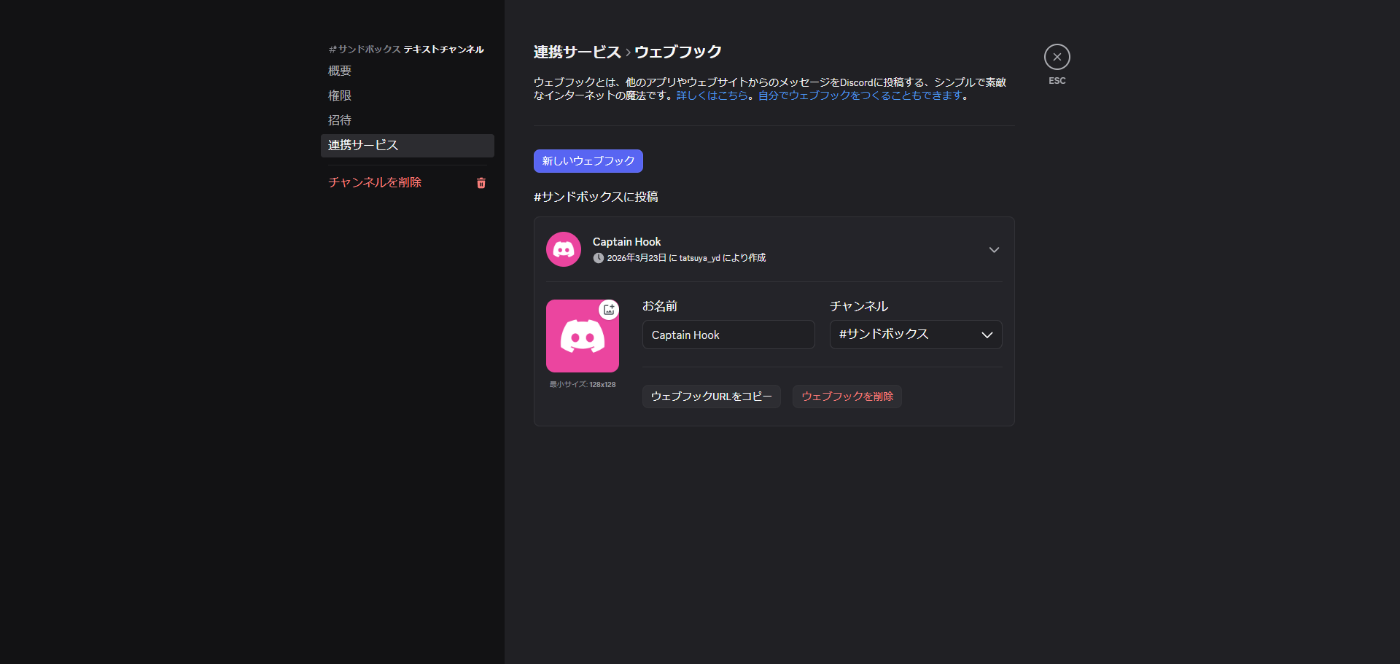Viewport: 1400px width, 664px height.
Task: Select 連携サービス in the sidebar
Action: (x=407, y=145)
